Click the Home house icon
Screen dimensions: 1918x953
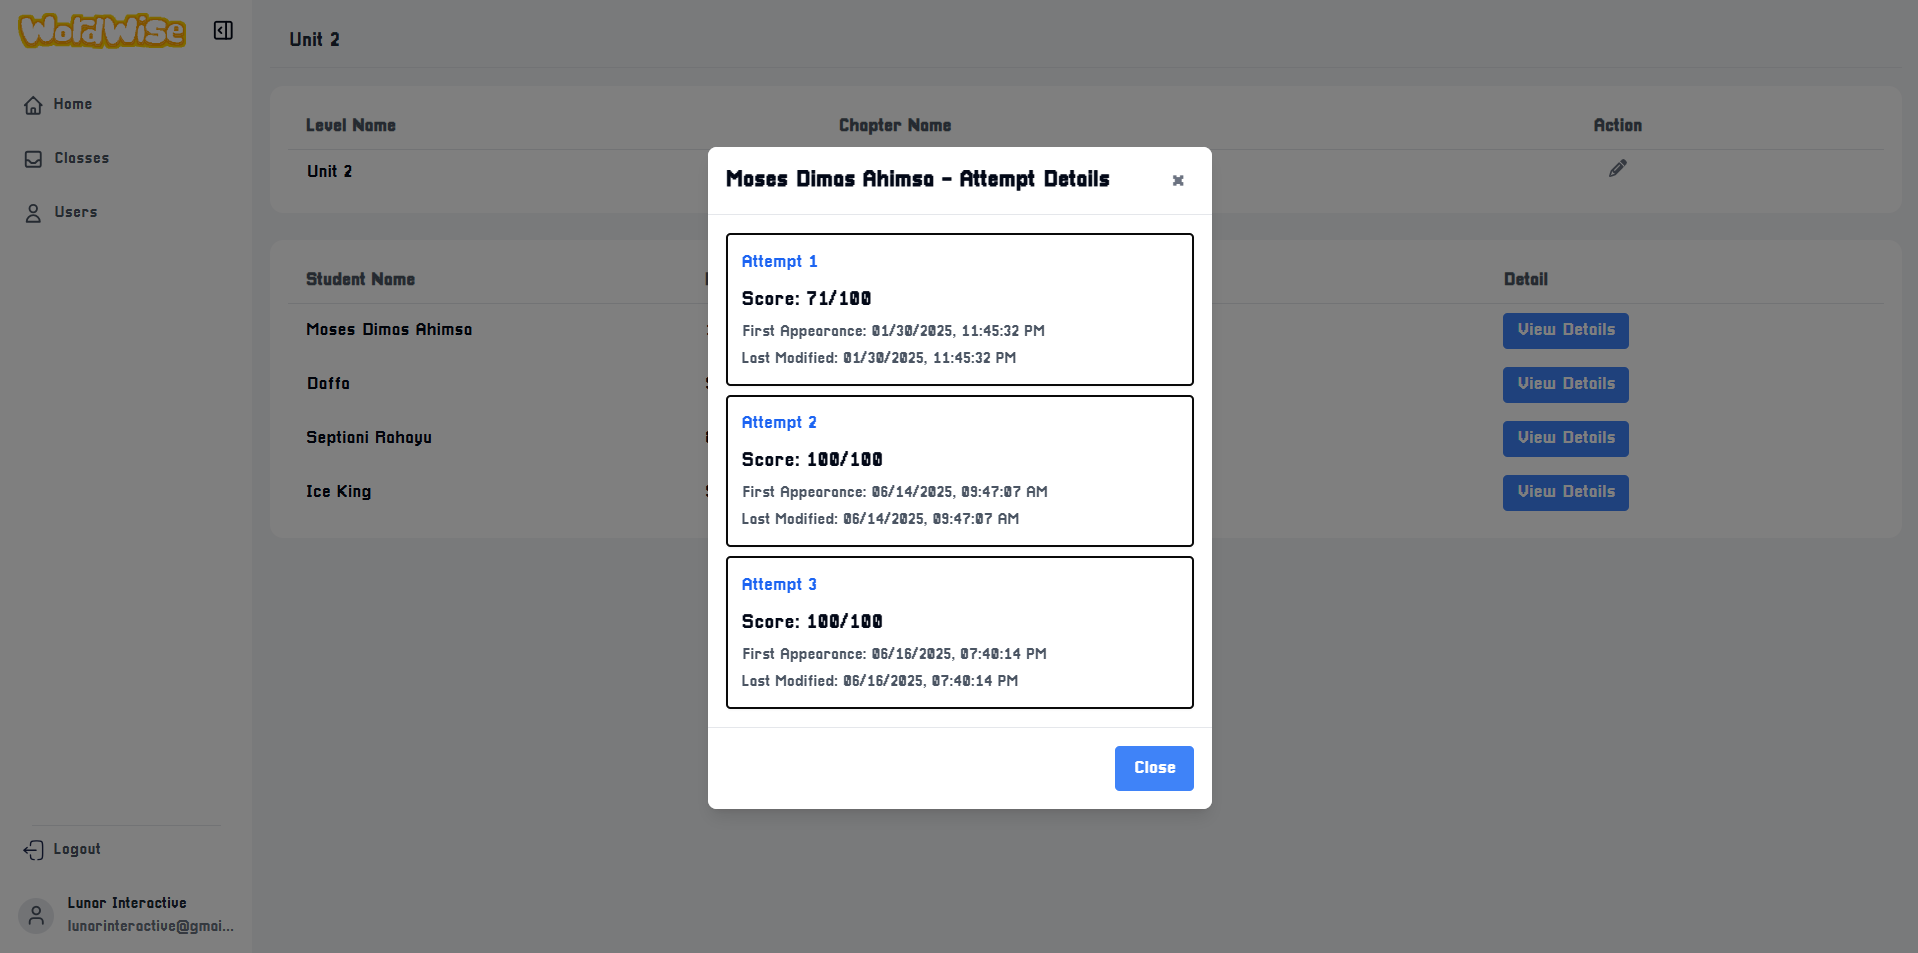click(33, 105)
